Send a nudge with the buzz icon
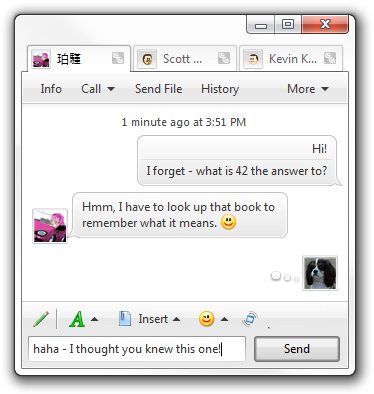This screenshot has width=374, height=394. 250,319
